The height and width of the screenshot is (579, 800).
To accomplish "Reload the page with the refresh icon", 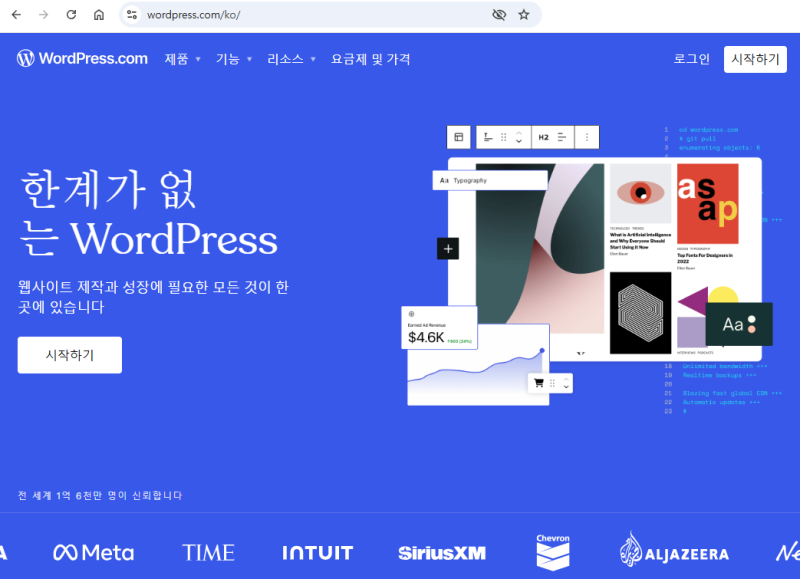I will (x=71, y=15).
